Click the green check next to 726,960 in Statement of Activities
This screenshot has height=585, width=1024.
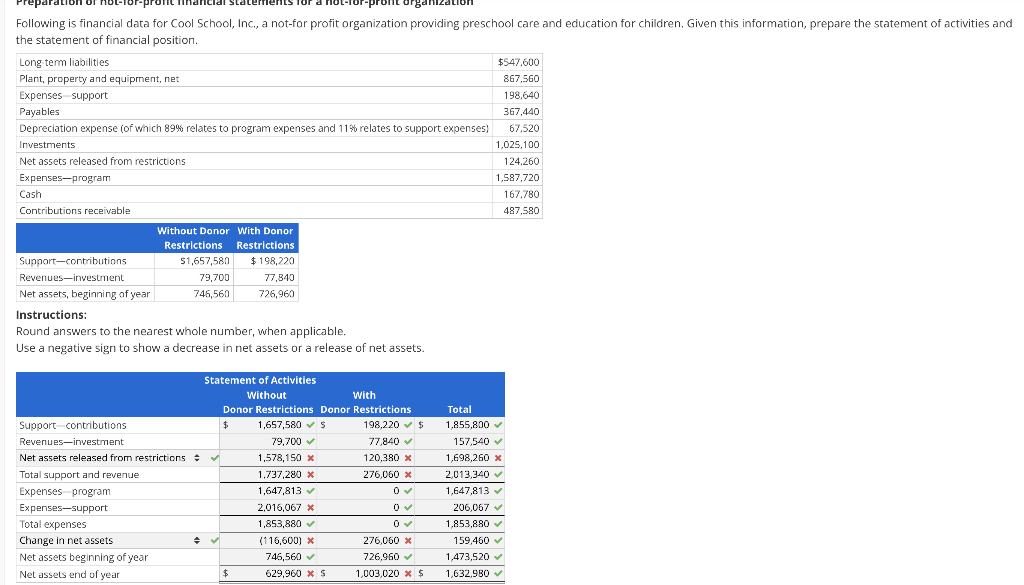(x=408, y=557)
